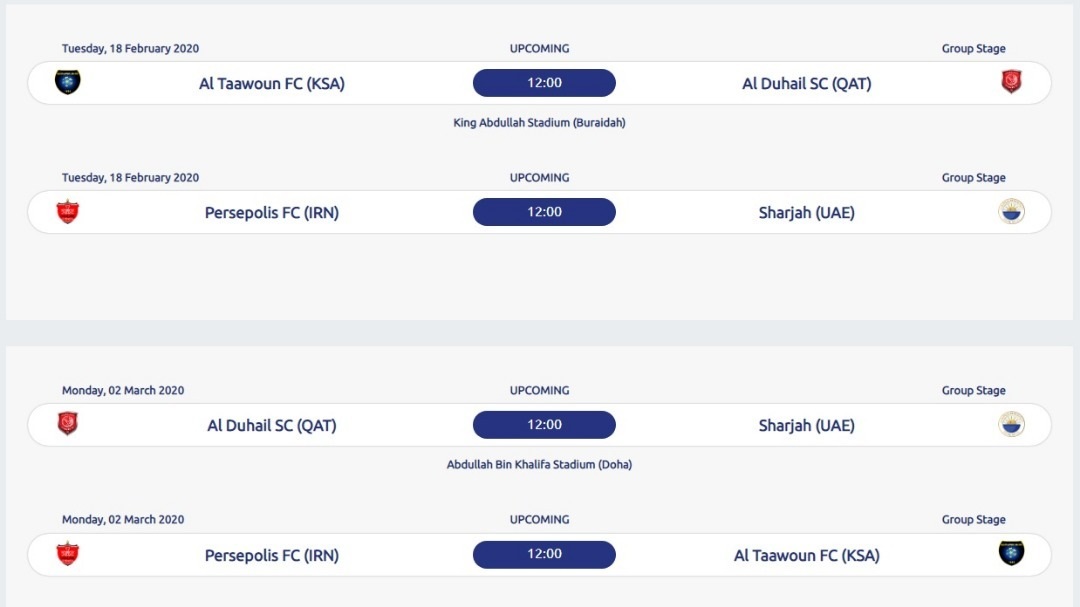Open Sharjah (UAE) name in the Persepolis match

coord(806,213)
